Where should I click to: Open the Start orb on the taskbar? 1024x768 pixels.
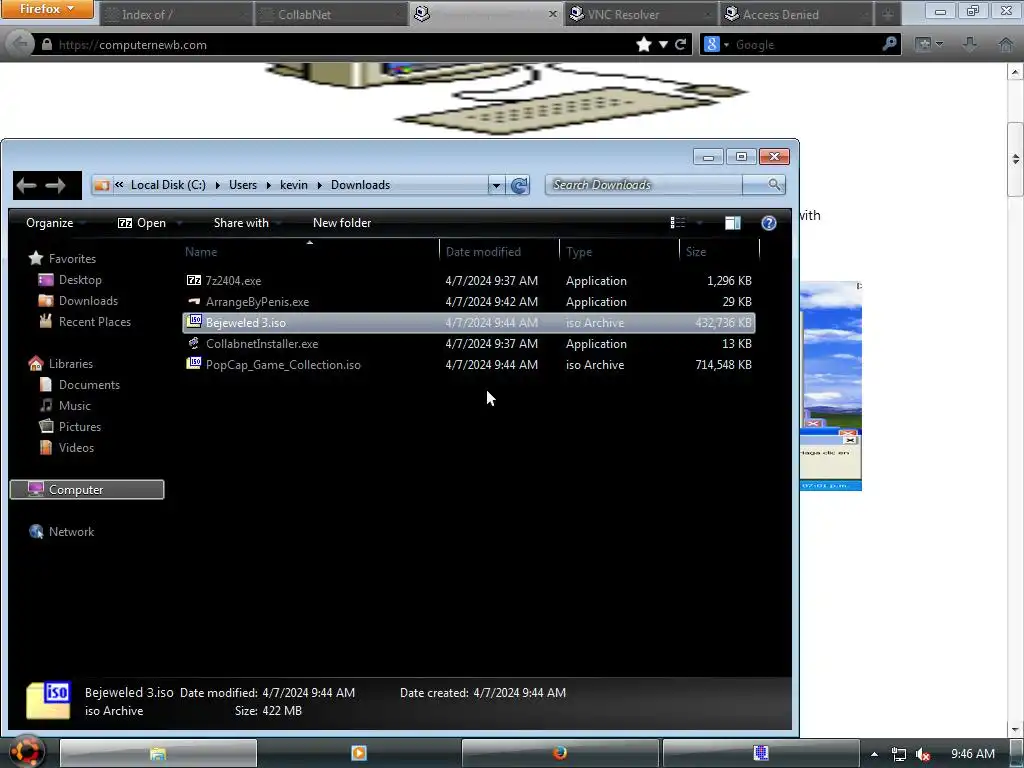(27, 752)
